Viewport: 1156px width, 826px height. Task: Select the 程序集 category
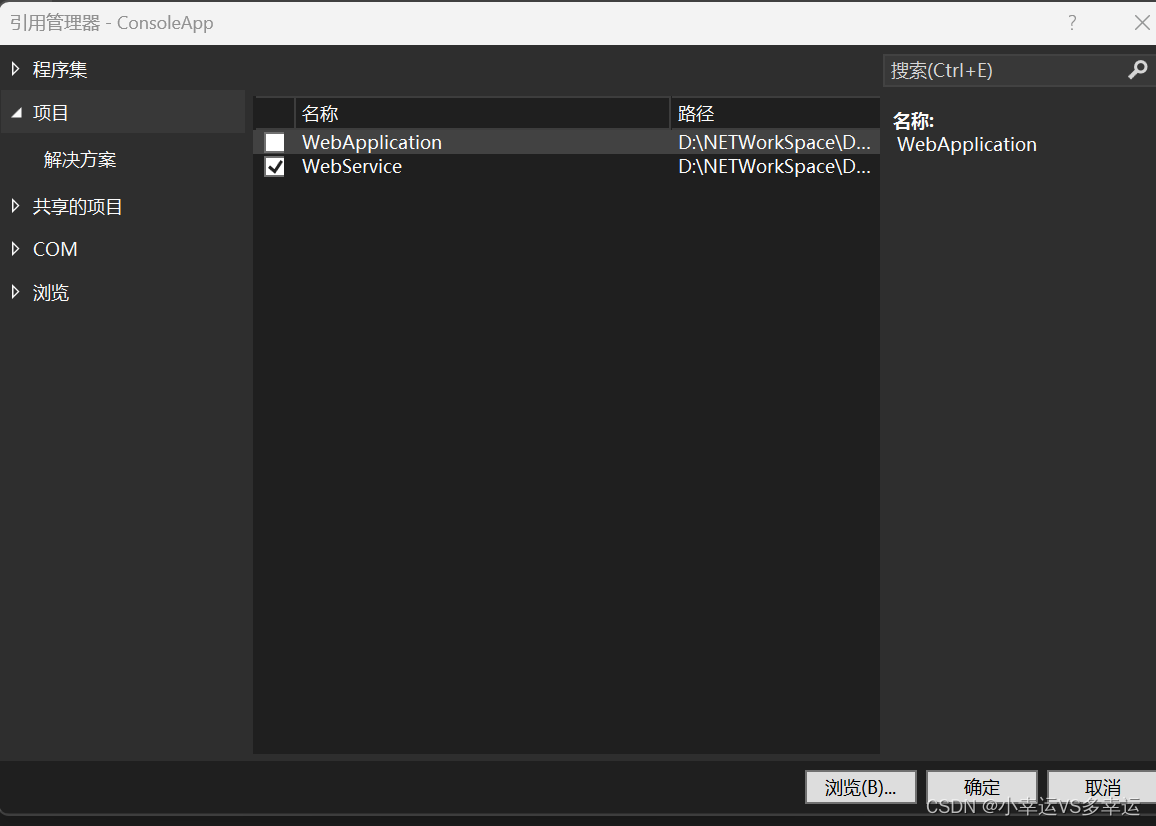coord(60,69)
